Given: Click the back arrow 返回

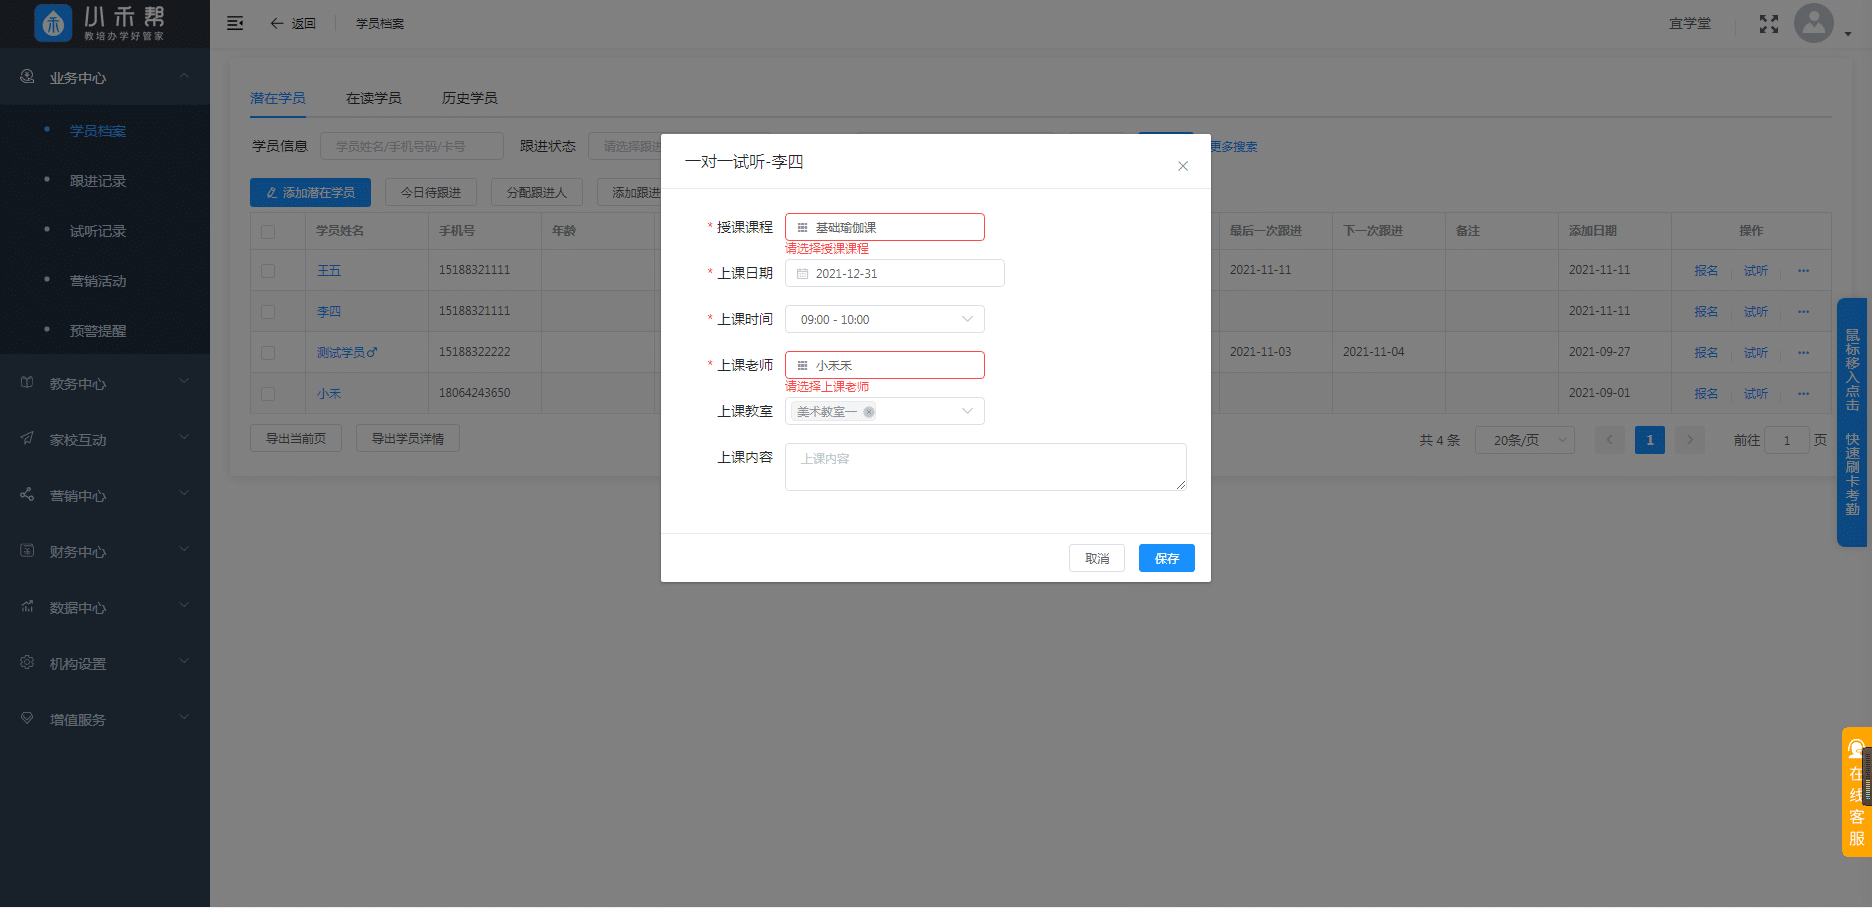Looking at the screenshot, I should 292,23.
